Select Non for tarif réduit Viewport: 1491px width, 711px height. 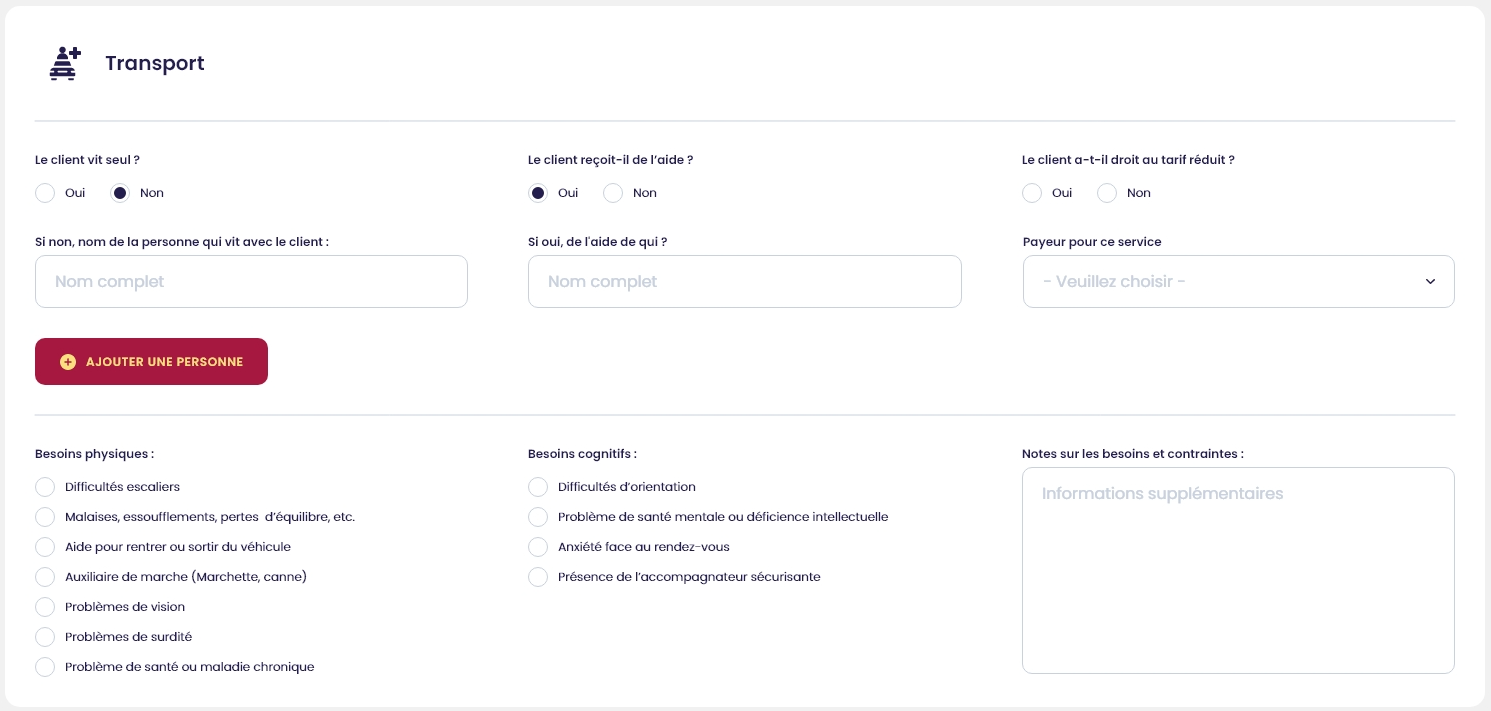tap(1107, 193)
